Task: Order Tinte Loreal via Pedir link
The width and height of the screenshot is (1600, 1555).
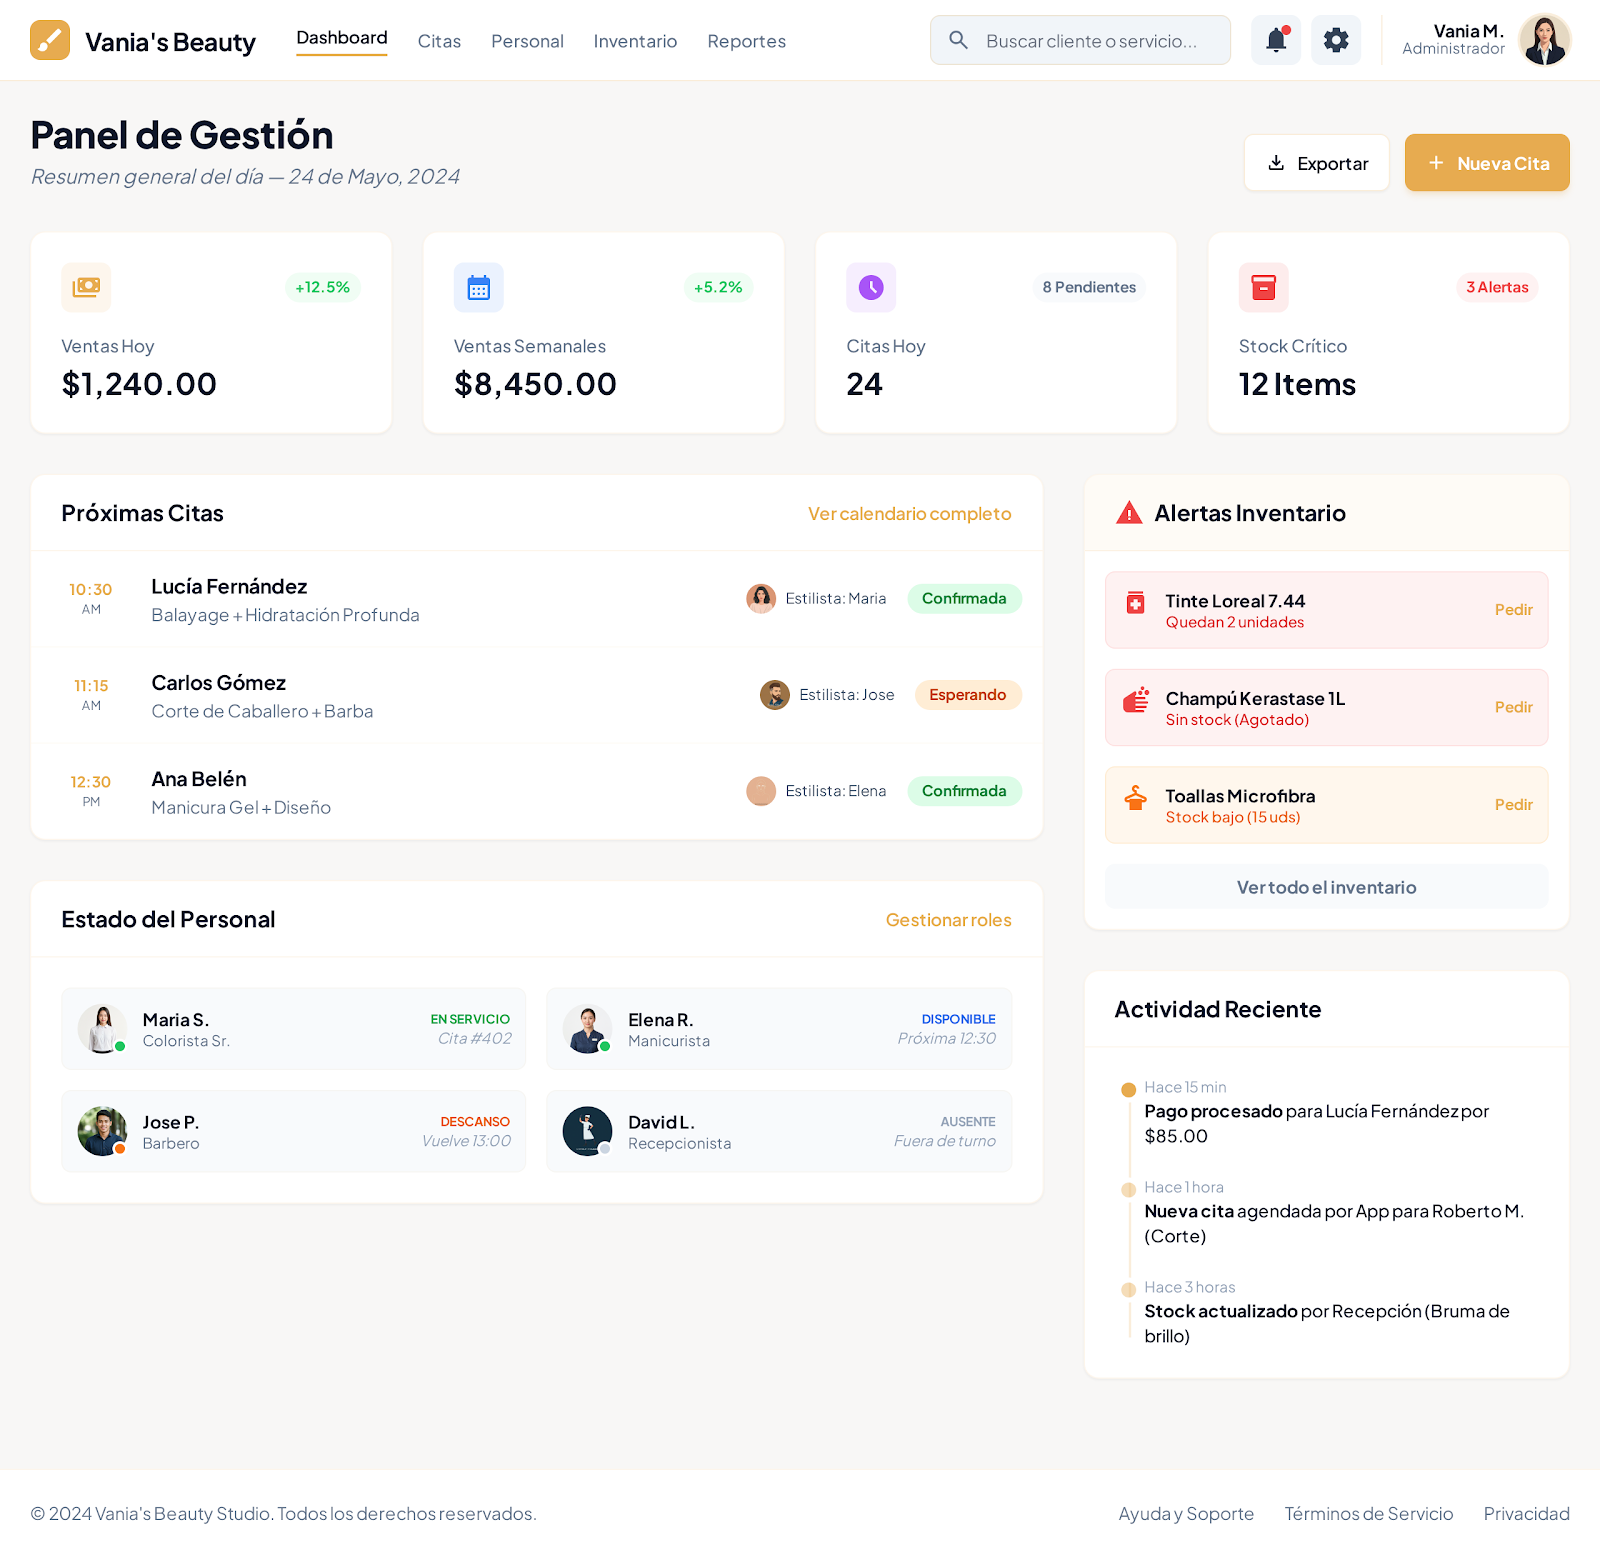Action: click(1514, 609)
